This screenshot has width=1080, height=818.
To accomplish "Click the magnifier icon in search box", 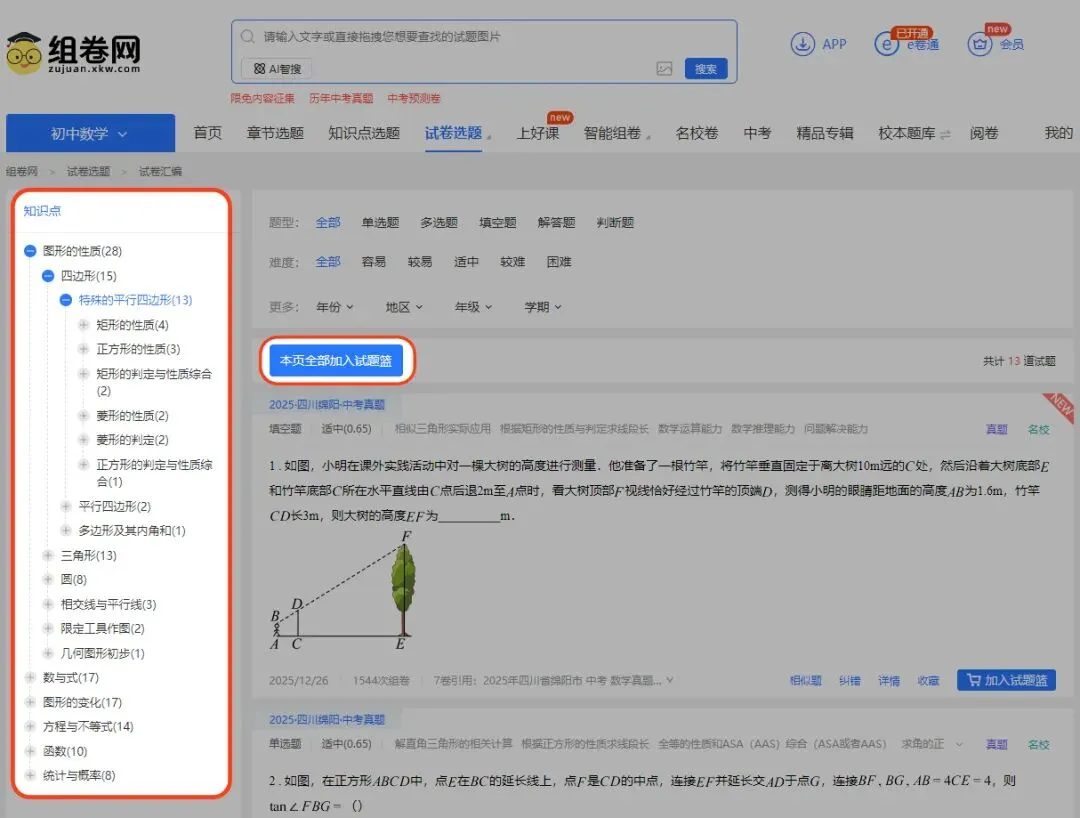I will click(x=247, y=36).
